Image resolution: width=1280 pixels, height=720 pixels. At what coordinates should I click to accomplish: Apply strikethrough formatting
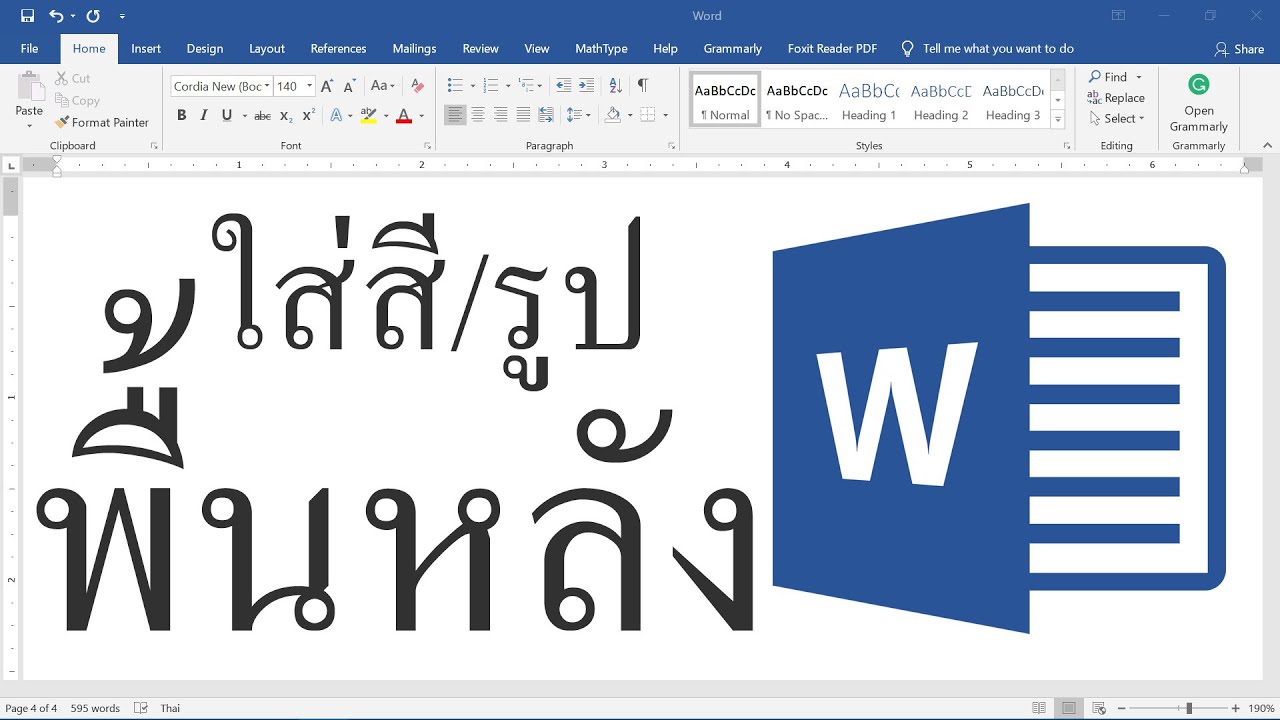pos(262,116)
